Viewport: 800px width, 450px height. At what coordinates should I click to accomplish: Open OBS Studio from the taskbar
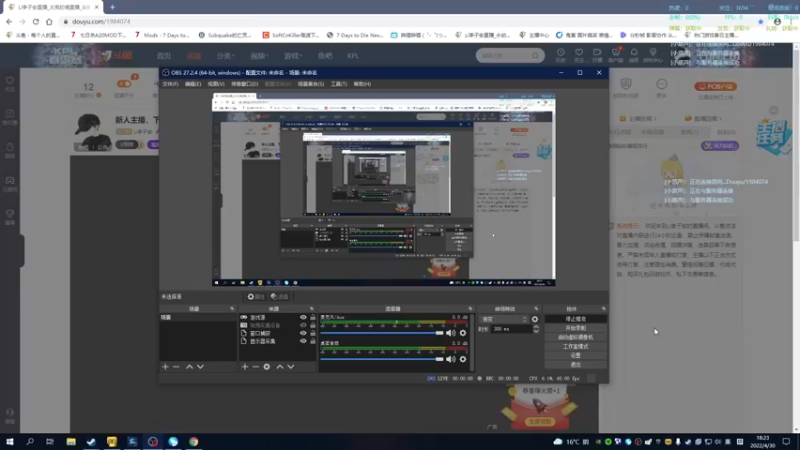tap(153, 441)
